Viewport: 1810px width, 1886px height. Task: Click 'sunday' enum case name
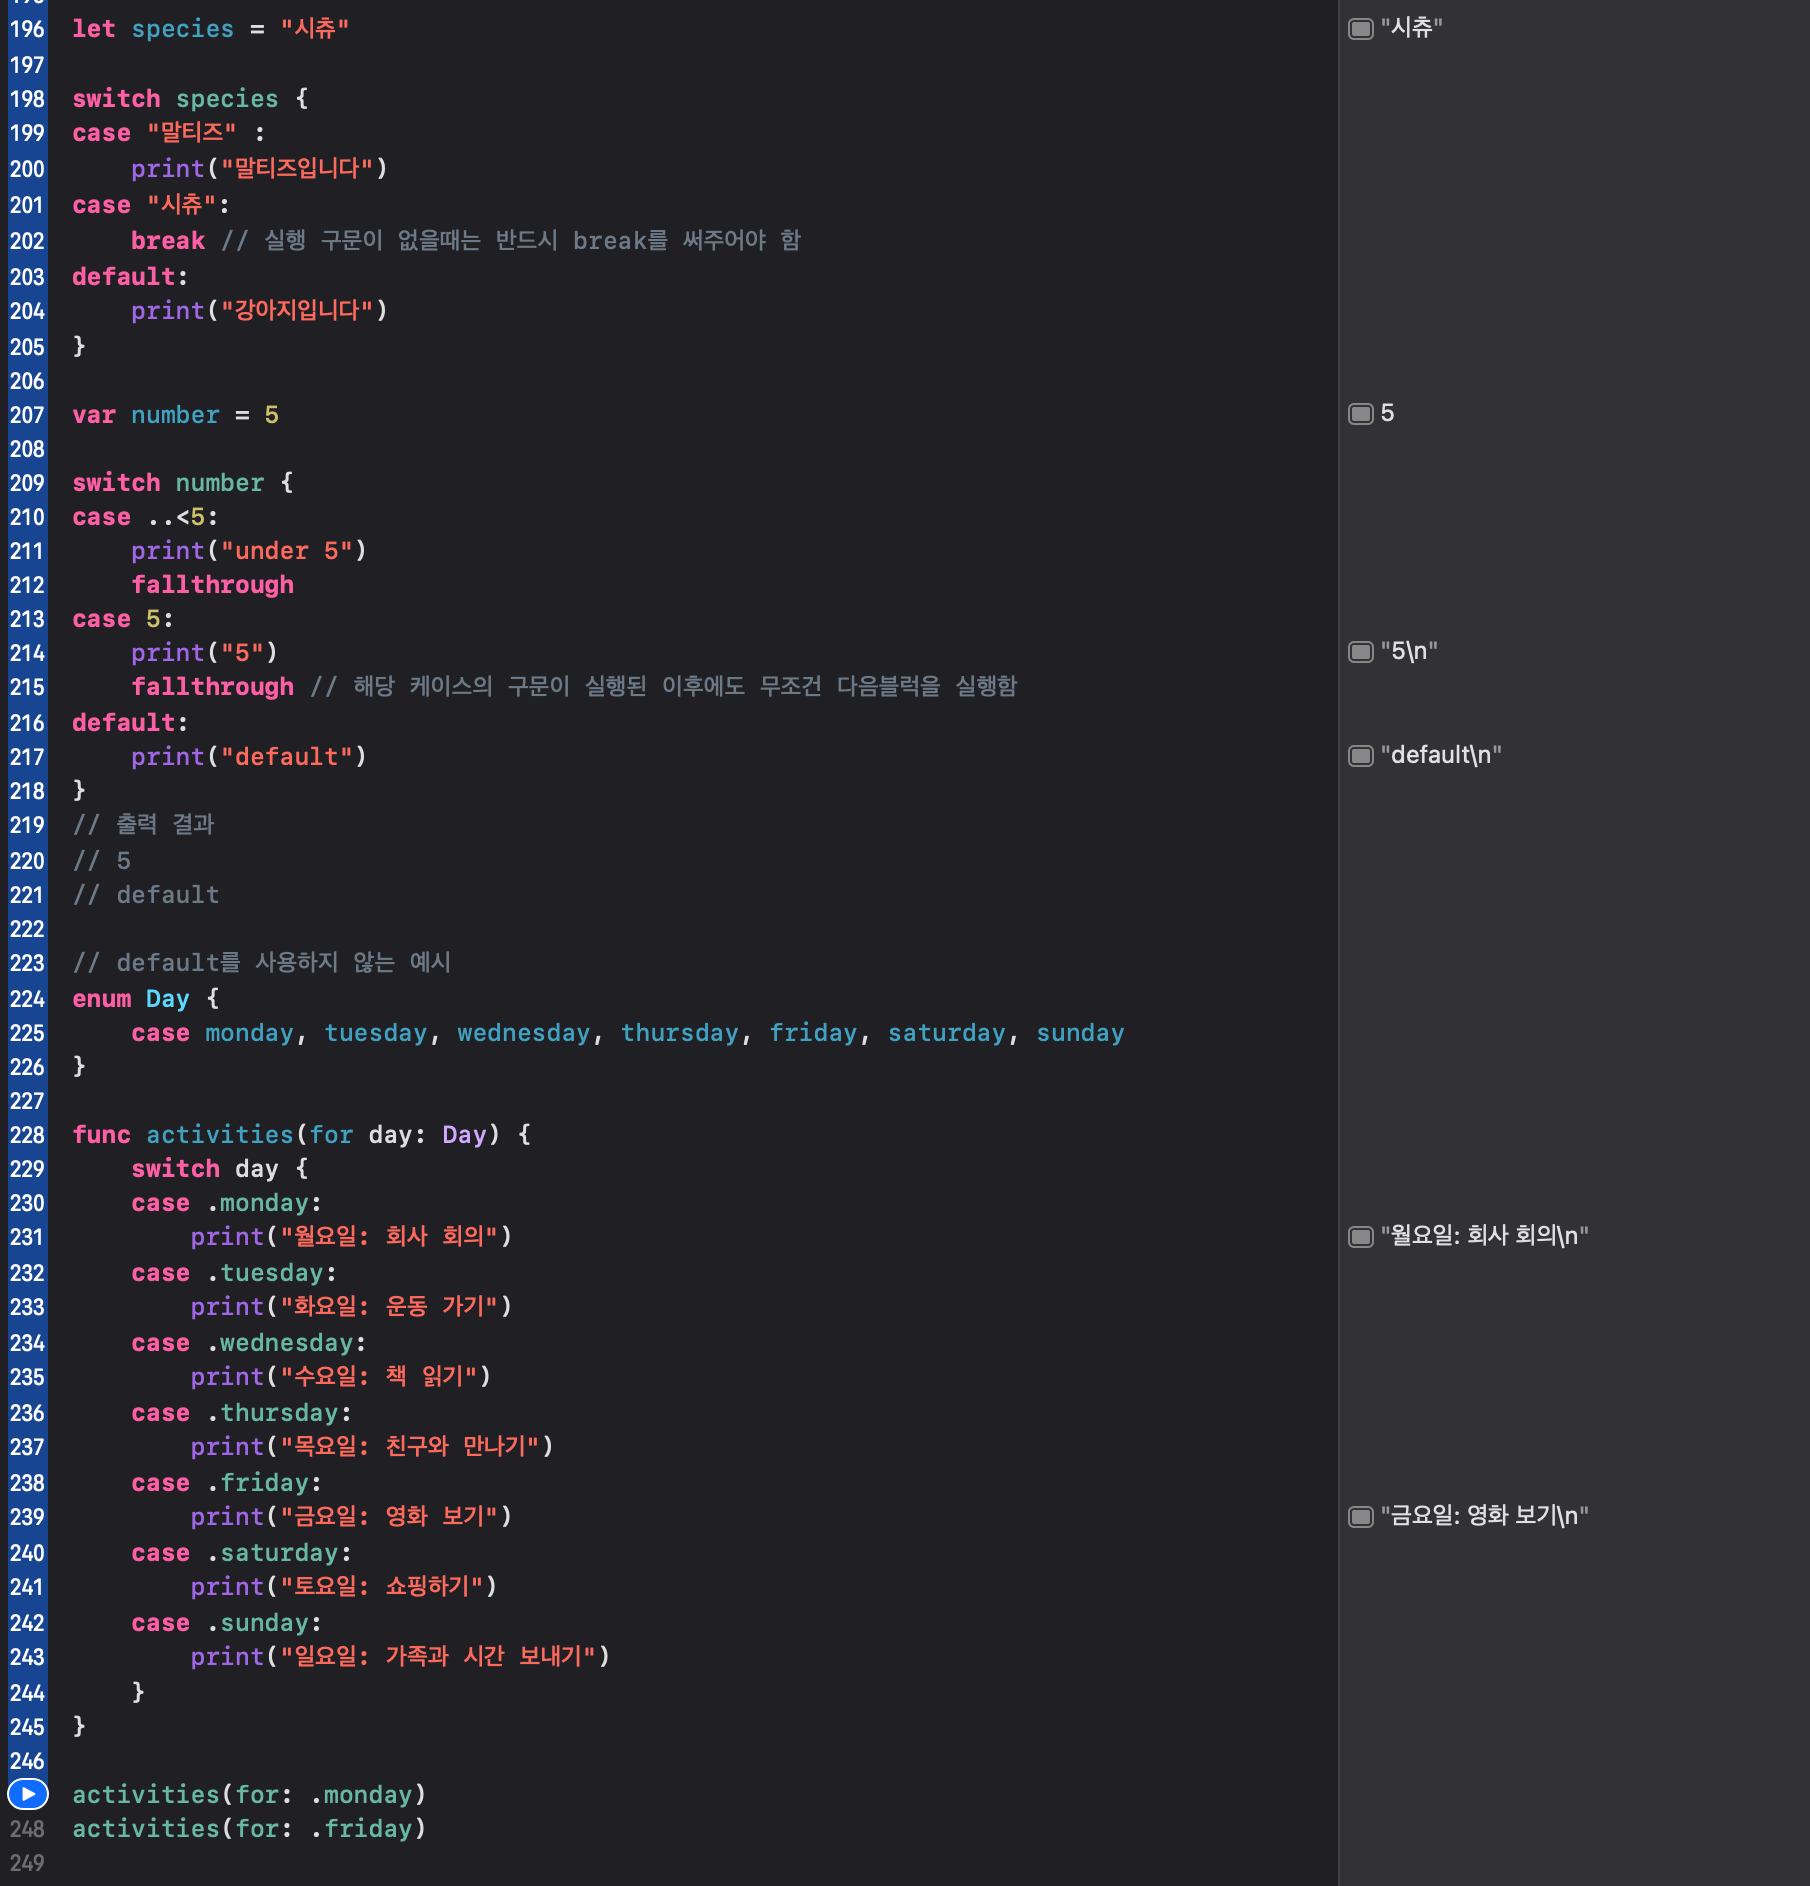tap(1080, 1033)
